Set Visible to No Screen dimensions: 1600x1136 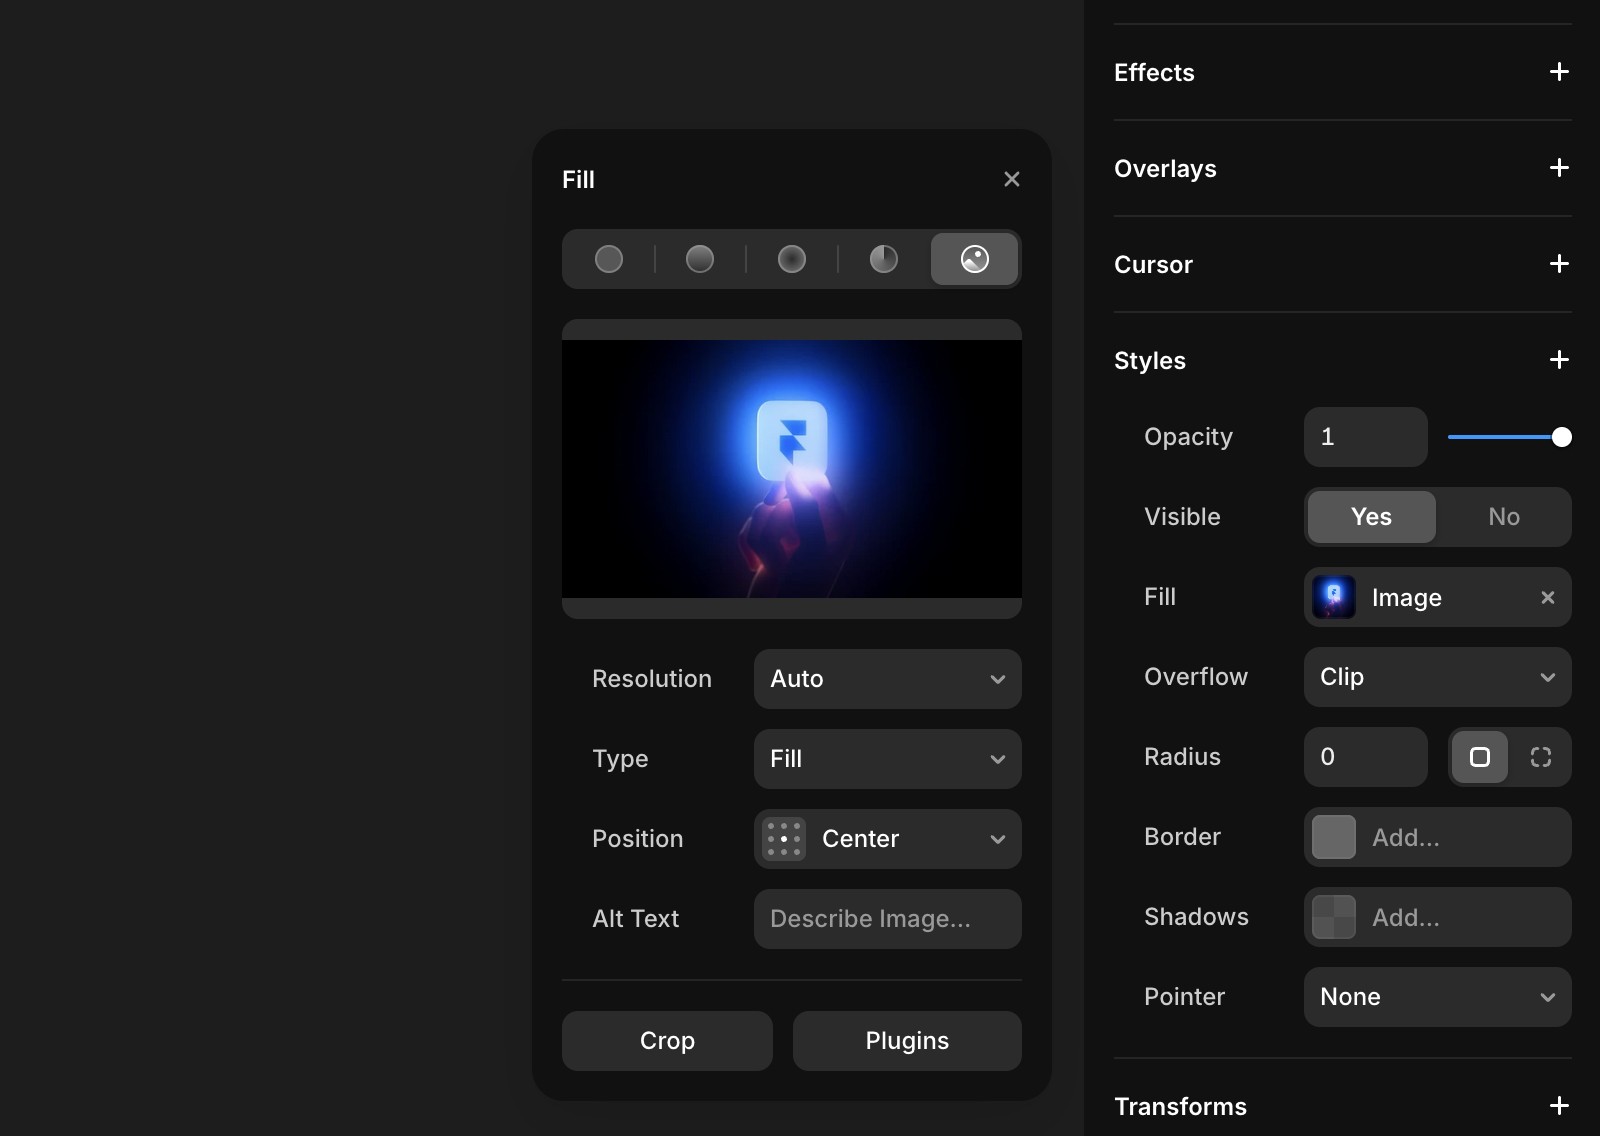click(x=1504, y=517)
